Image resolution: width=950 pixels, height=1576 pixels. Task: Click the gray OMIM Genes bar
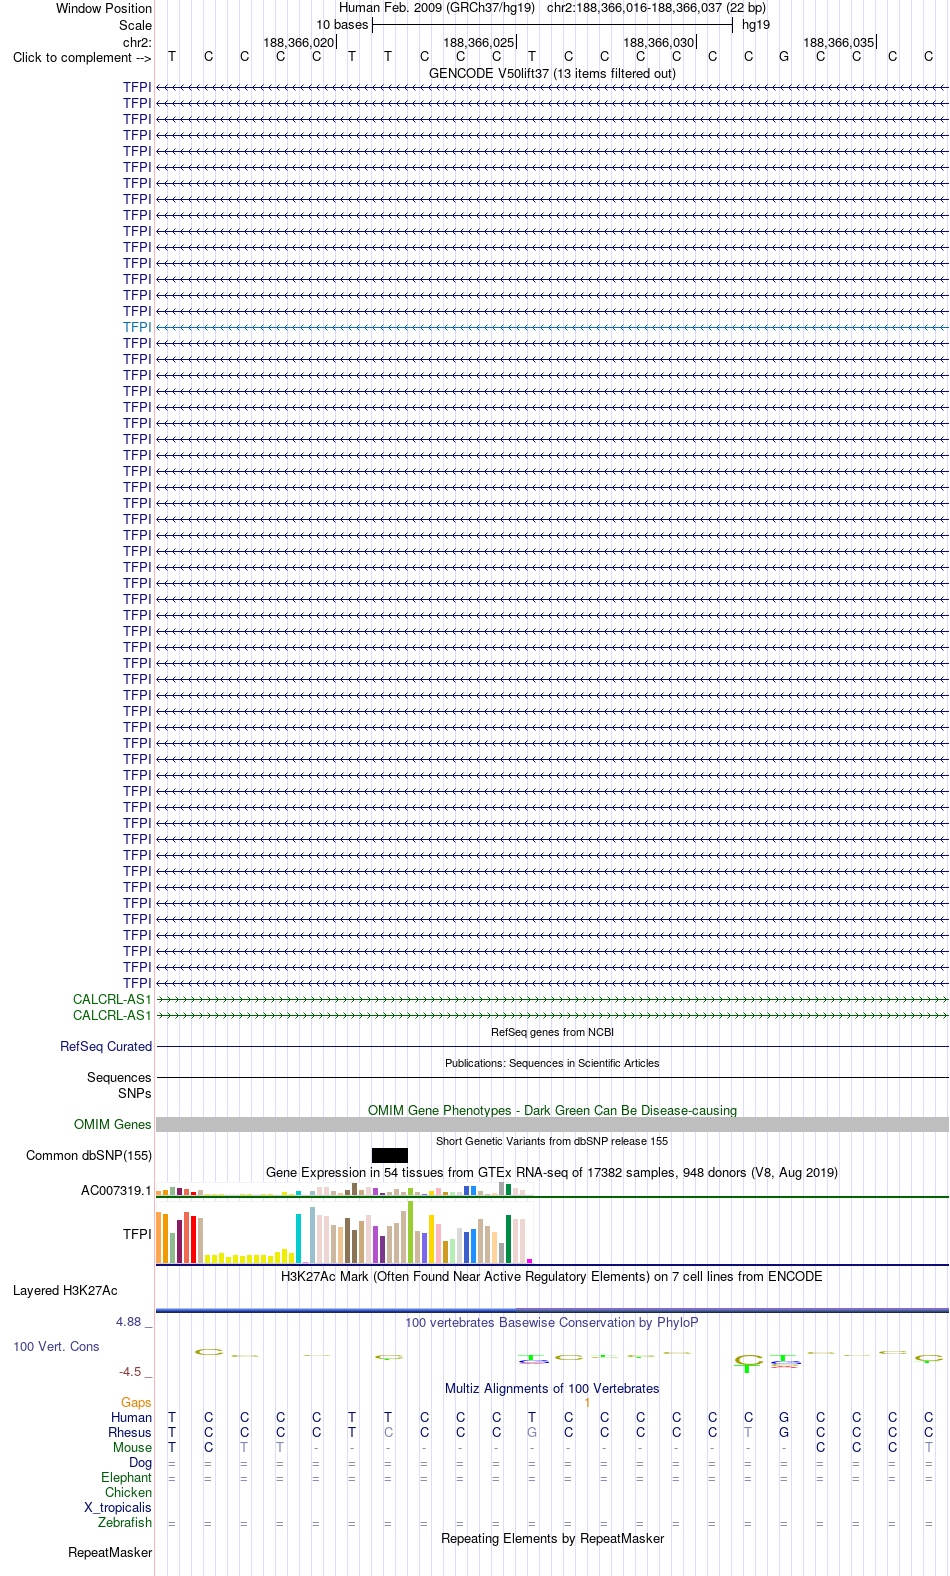(552, 1125)
